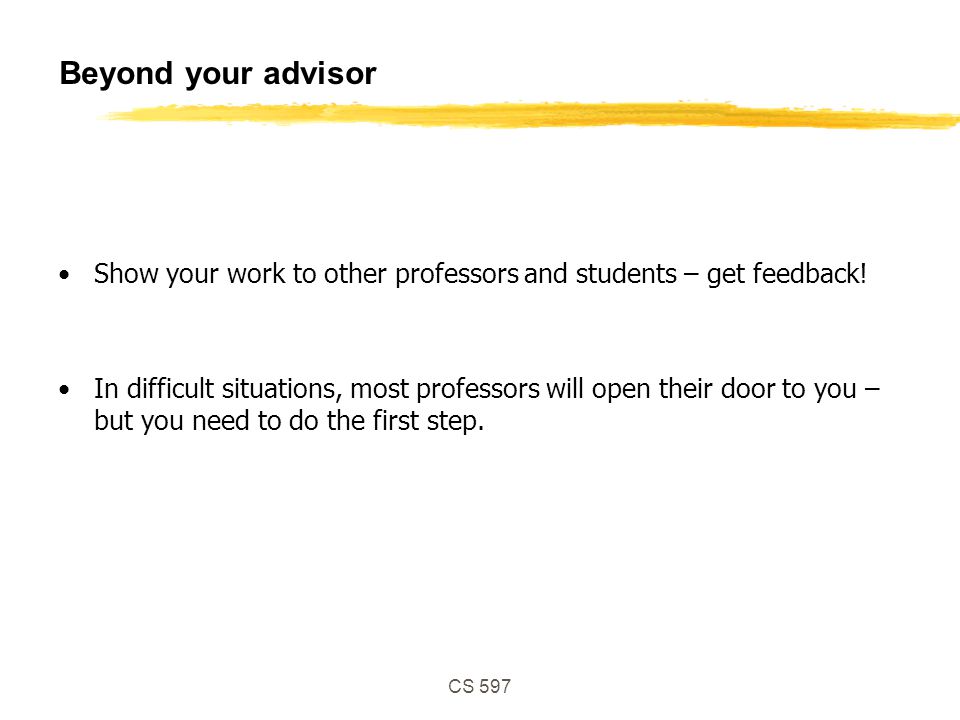960x720 pixels.
Task: Select the word "Beyond" in the title
Action: (116, 73)
